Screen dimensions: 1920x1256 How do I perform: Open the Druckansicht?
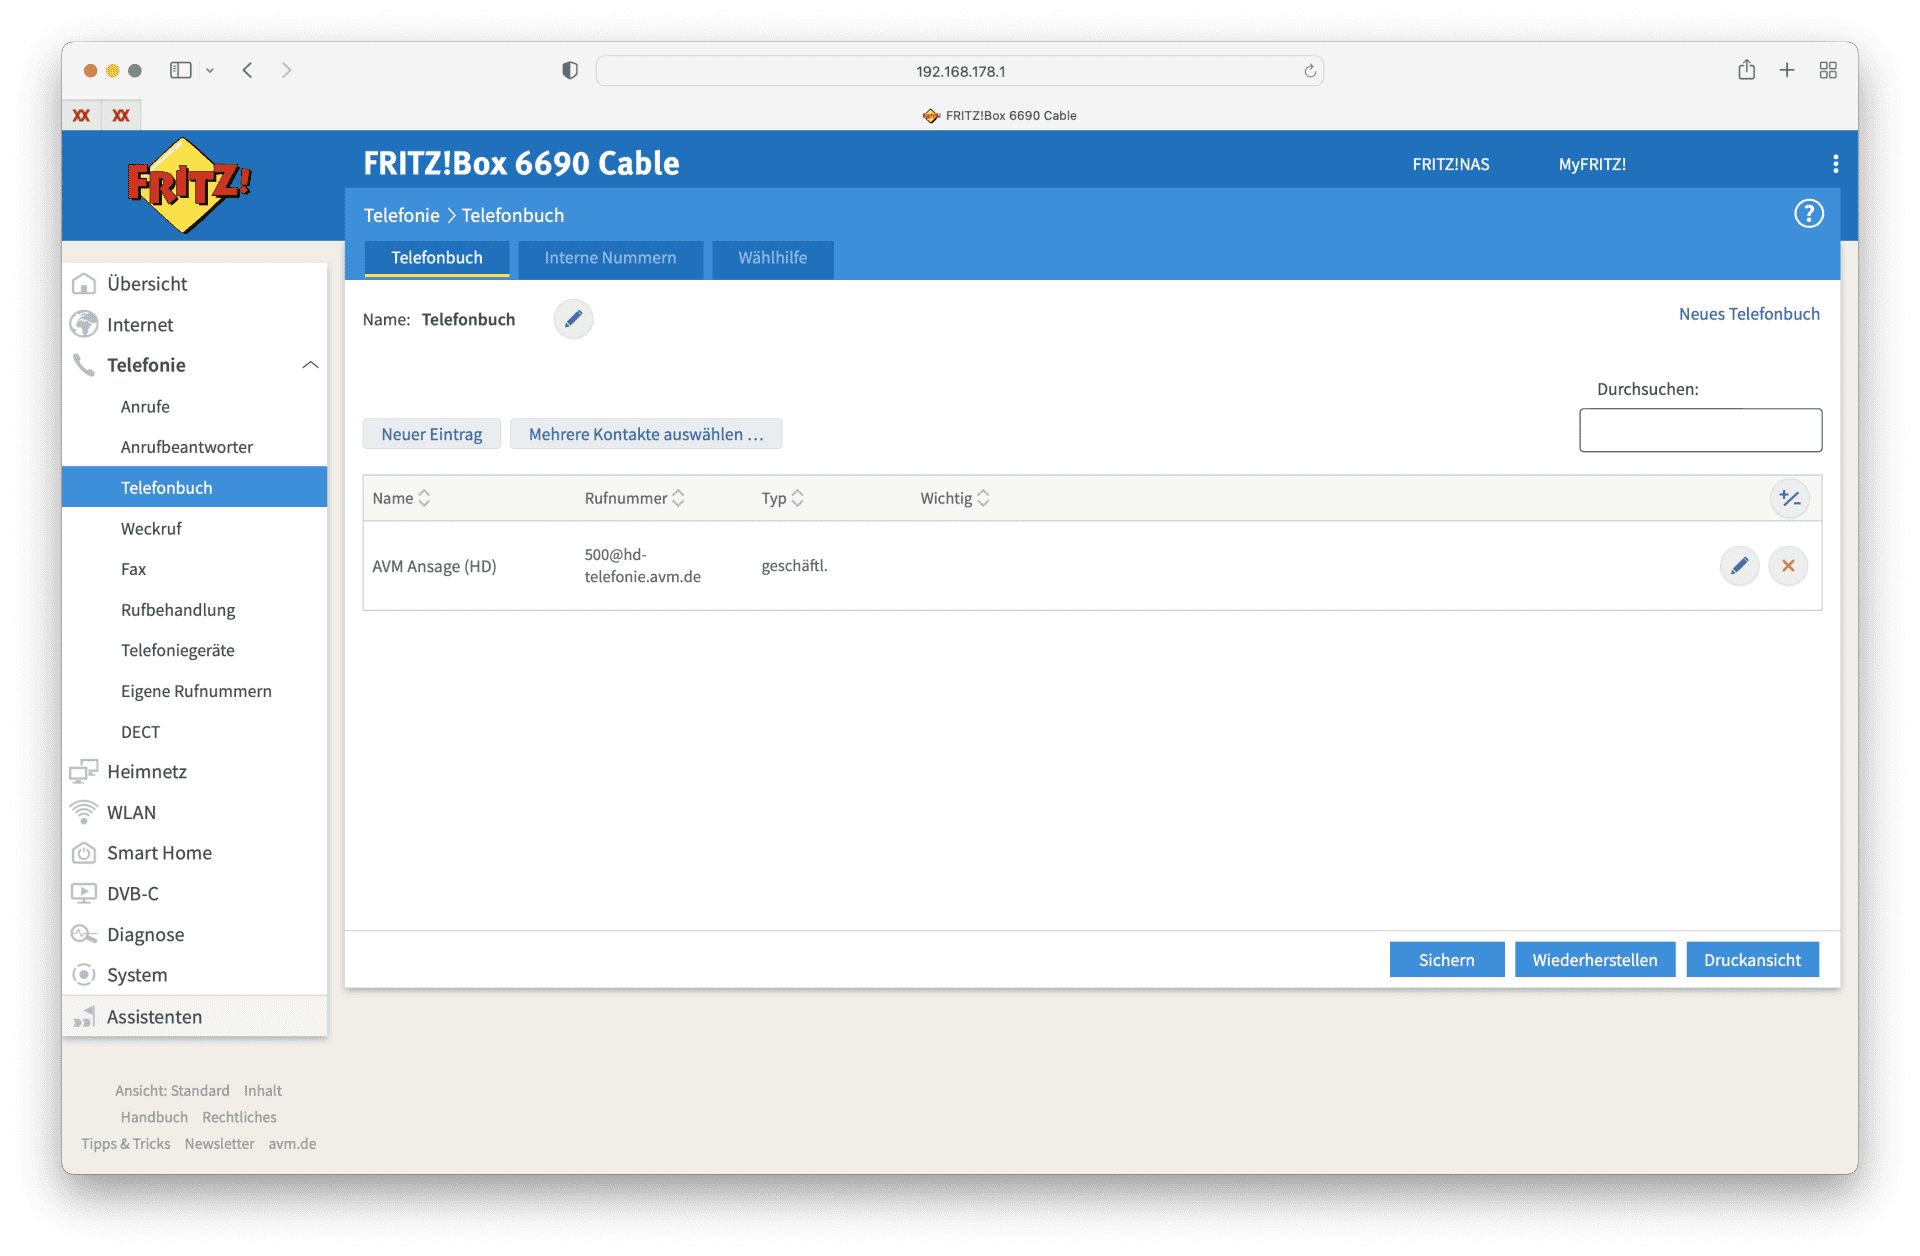pyautogui.click(x=1752, y=960)
